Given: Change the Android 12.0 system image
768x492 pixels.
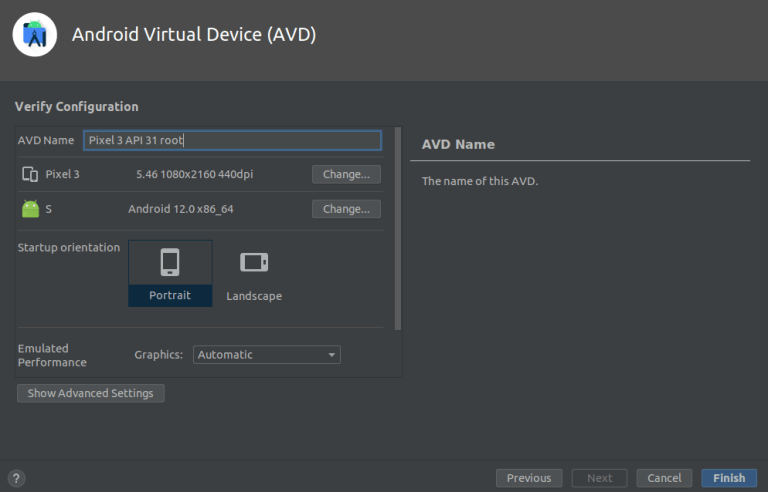Looking at the screenshot, I should [346, 209].
